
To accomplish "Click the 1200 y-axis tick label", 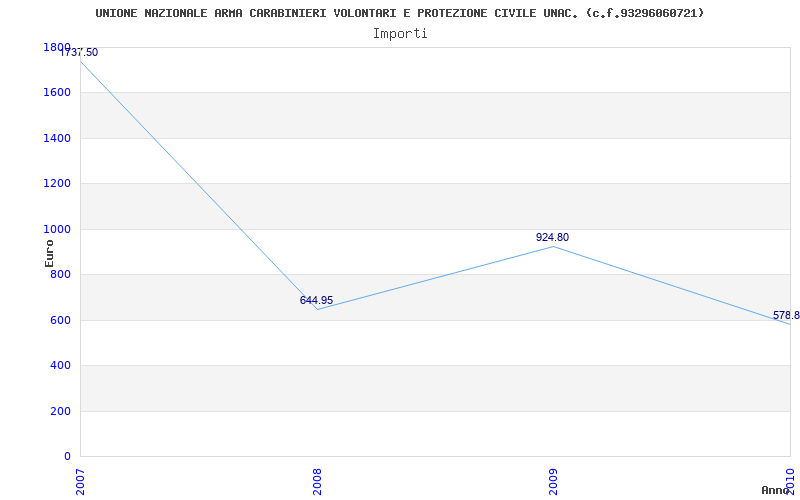I will [57, 183].
